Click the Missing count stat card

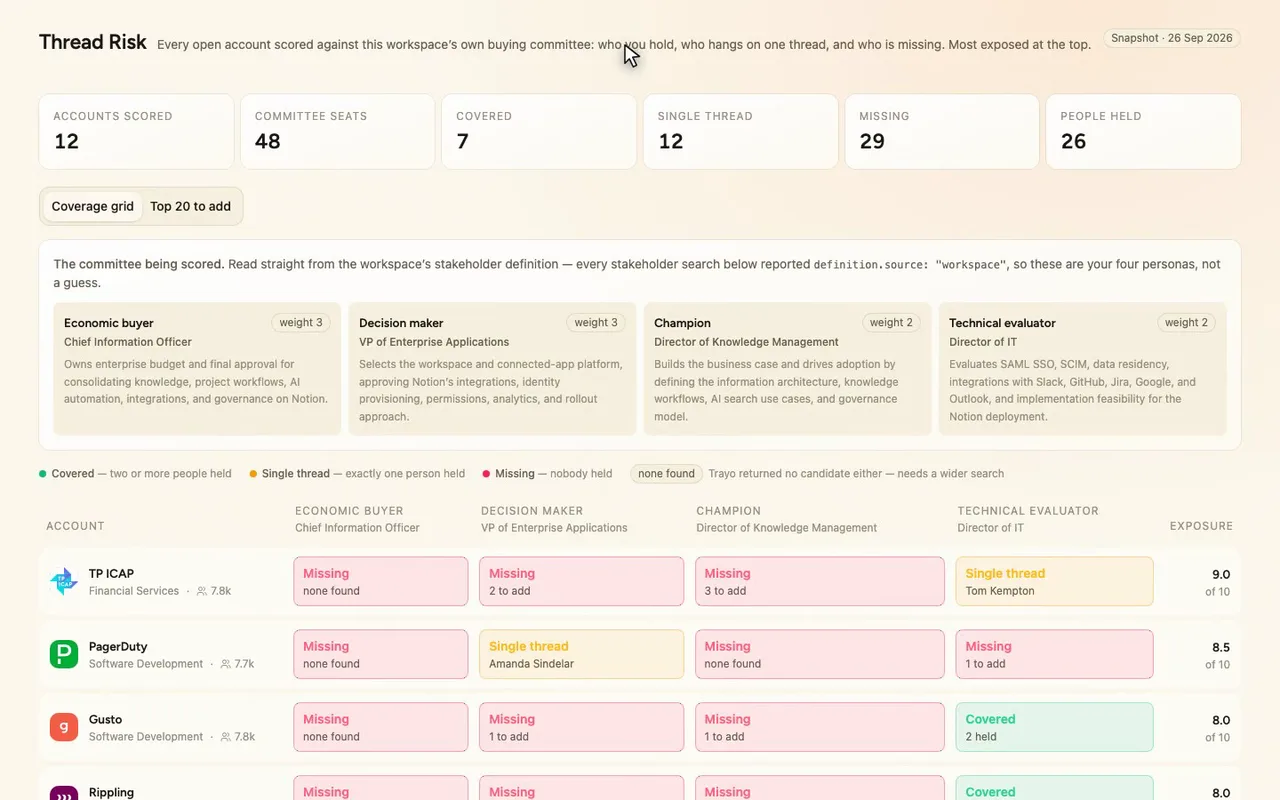coord(942,131)
